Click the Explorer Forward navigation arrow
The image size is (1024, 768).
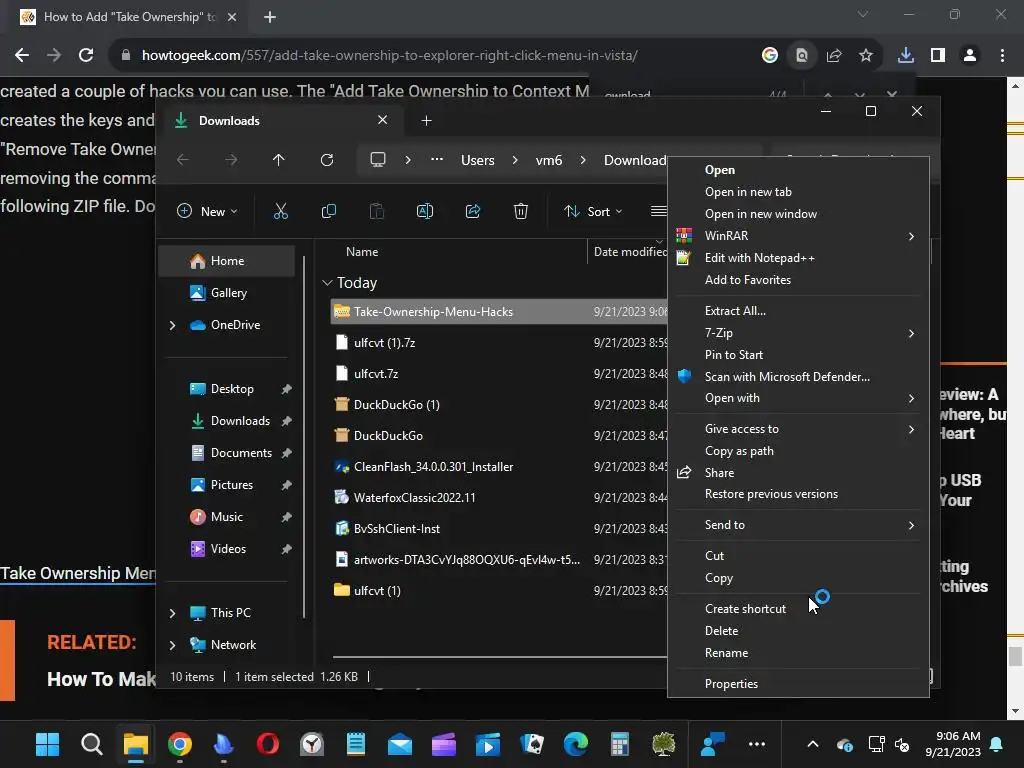point(231,160)
